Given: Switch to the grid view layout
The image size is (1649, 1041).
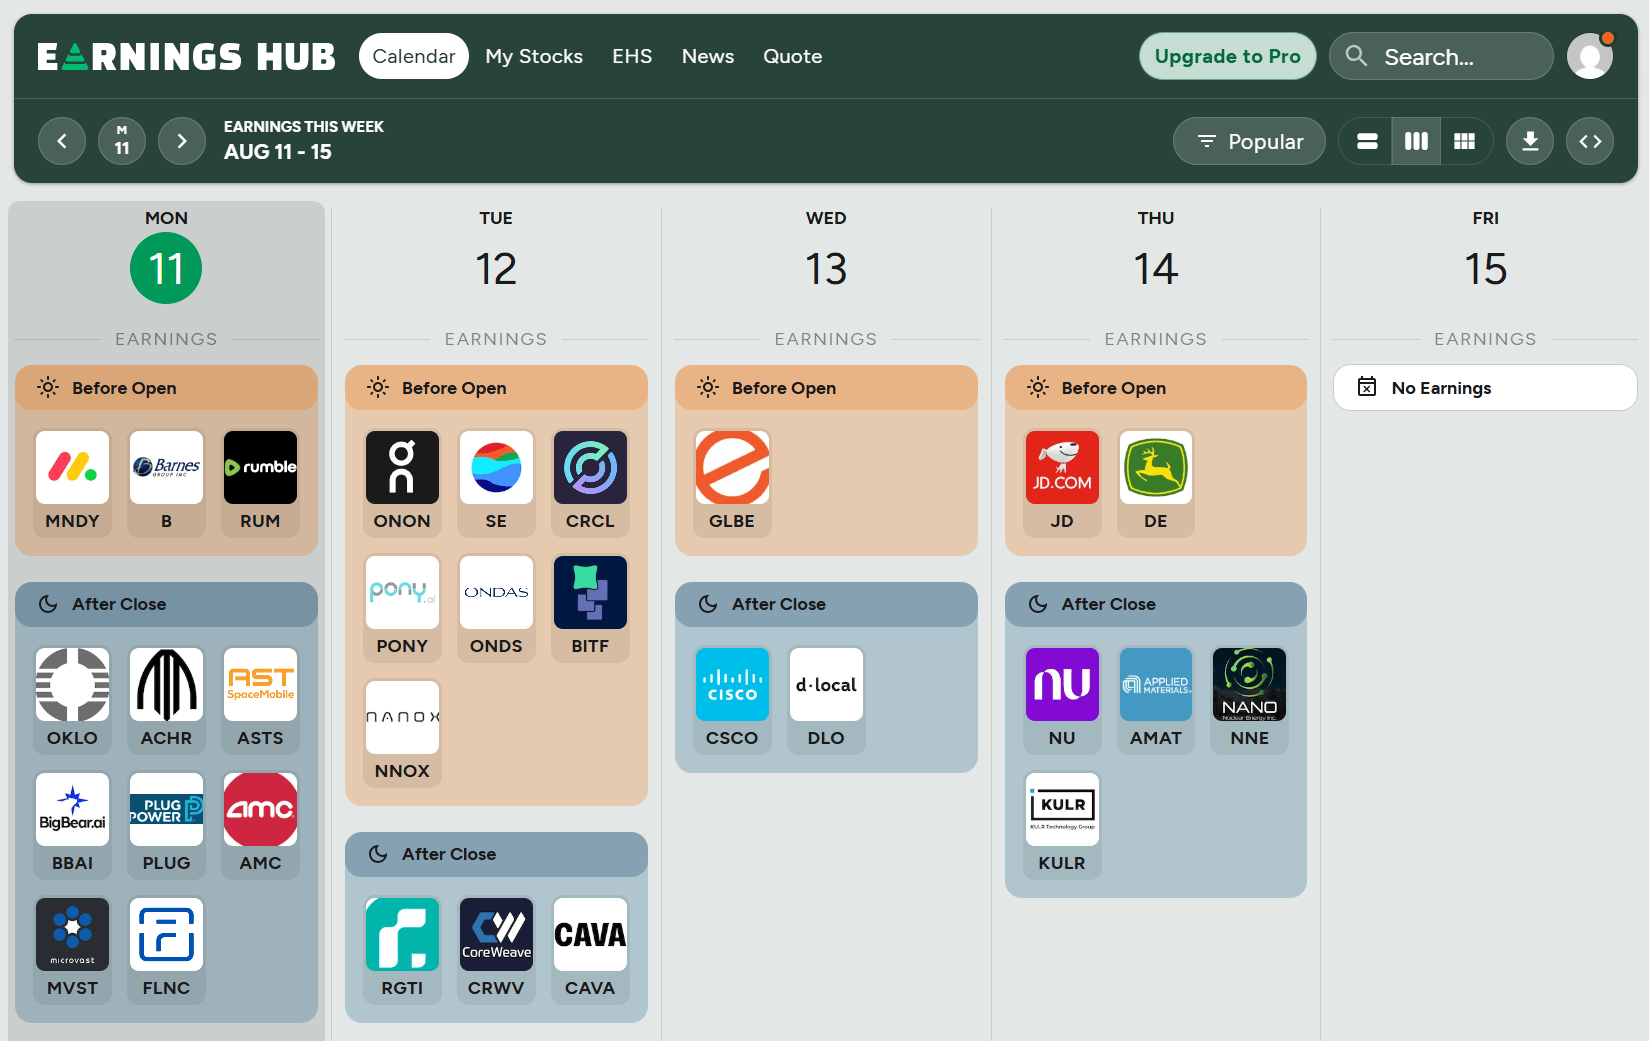Looking at the screenshot, I should 1465,141.
